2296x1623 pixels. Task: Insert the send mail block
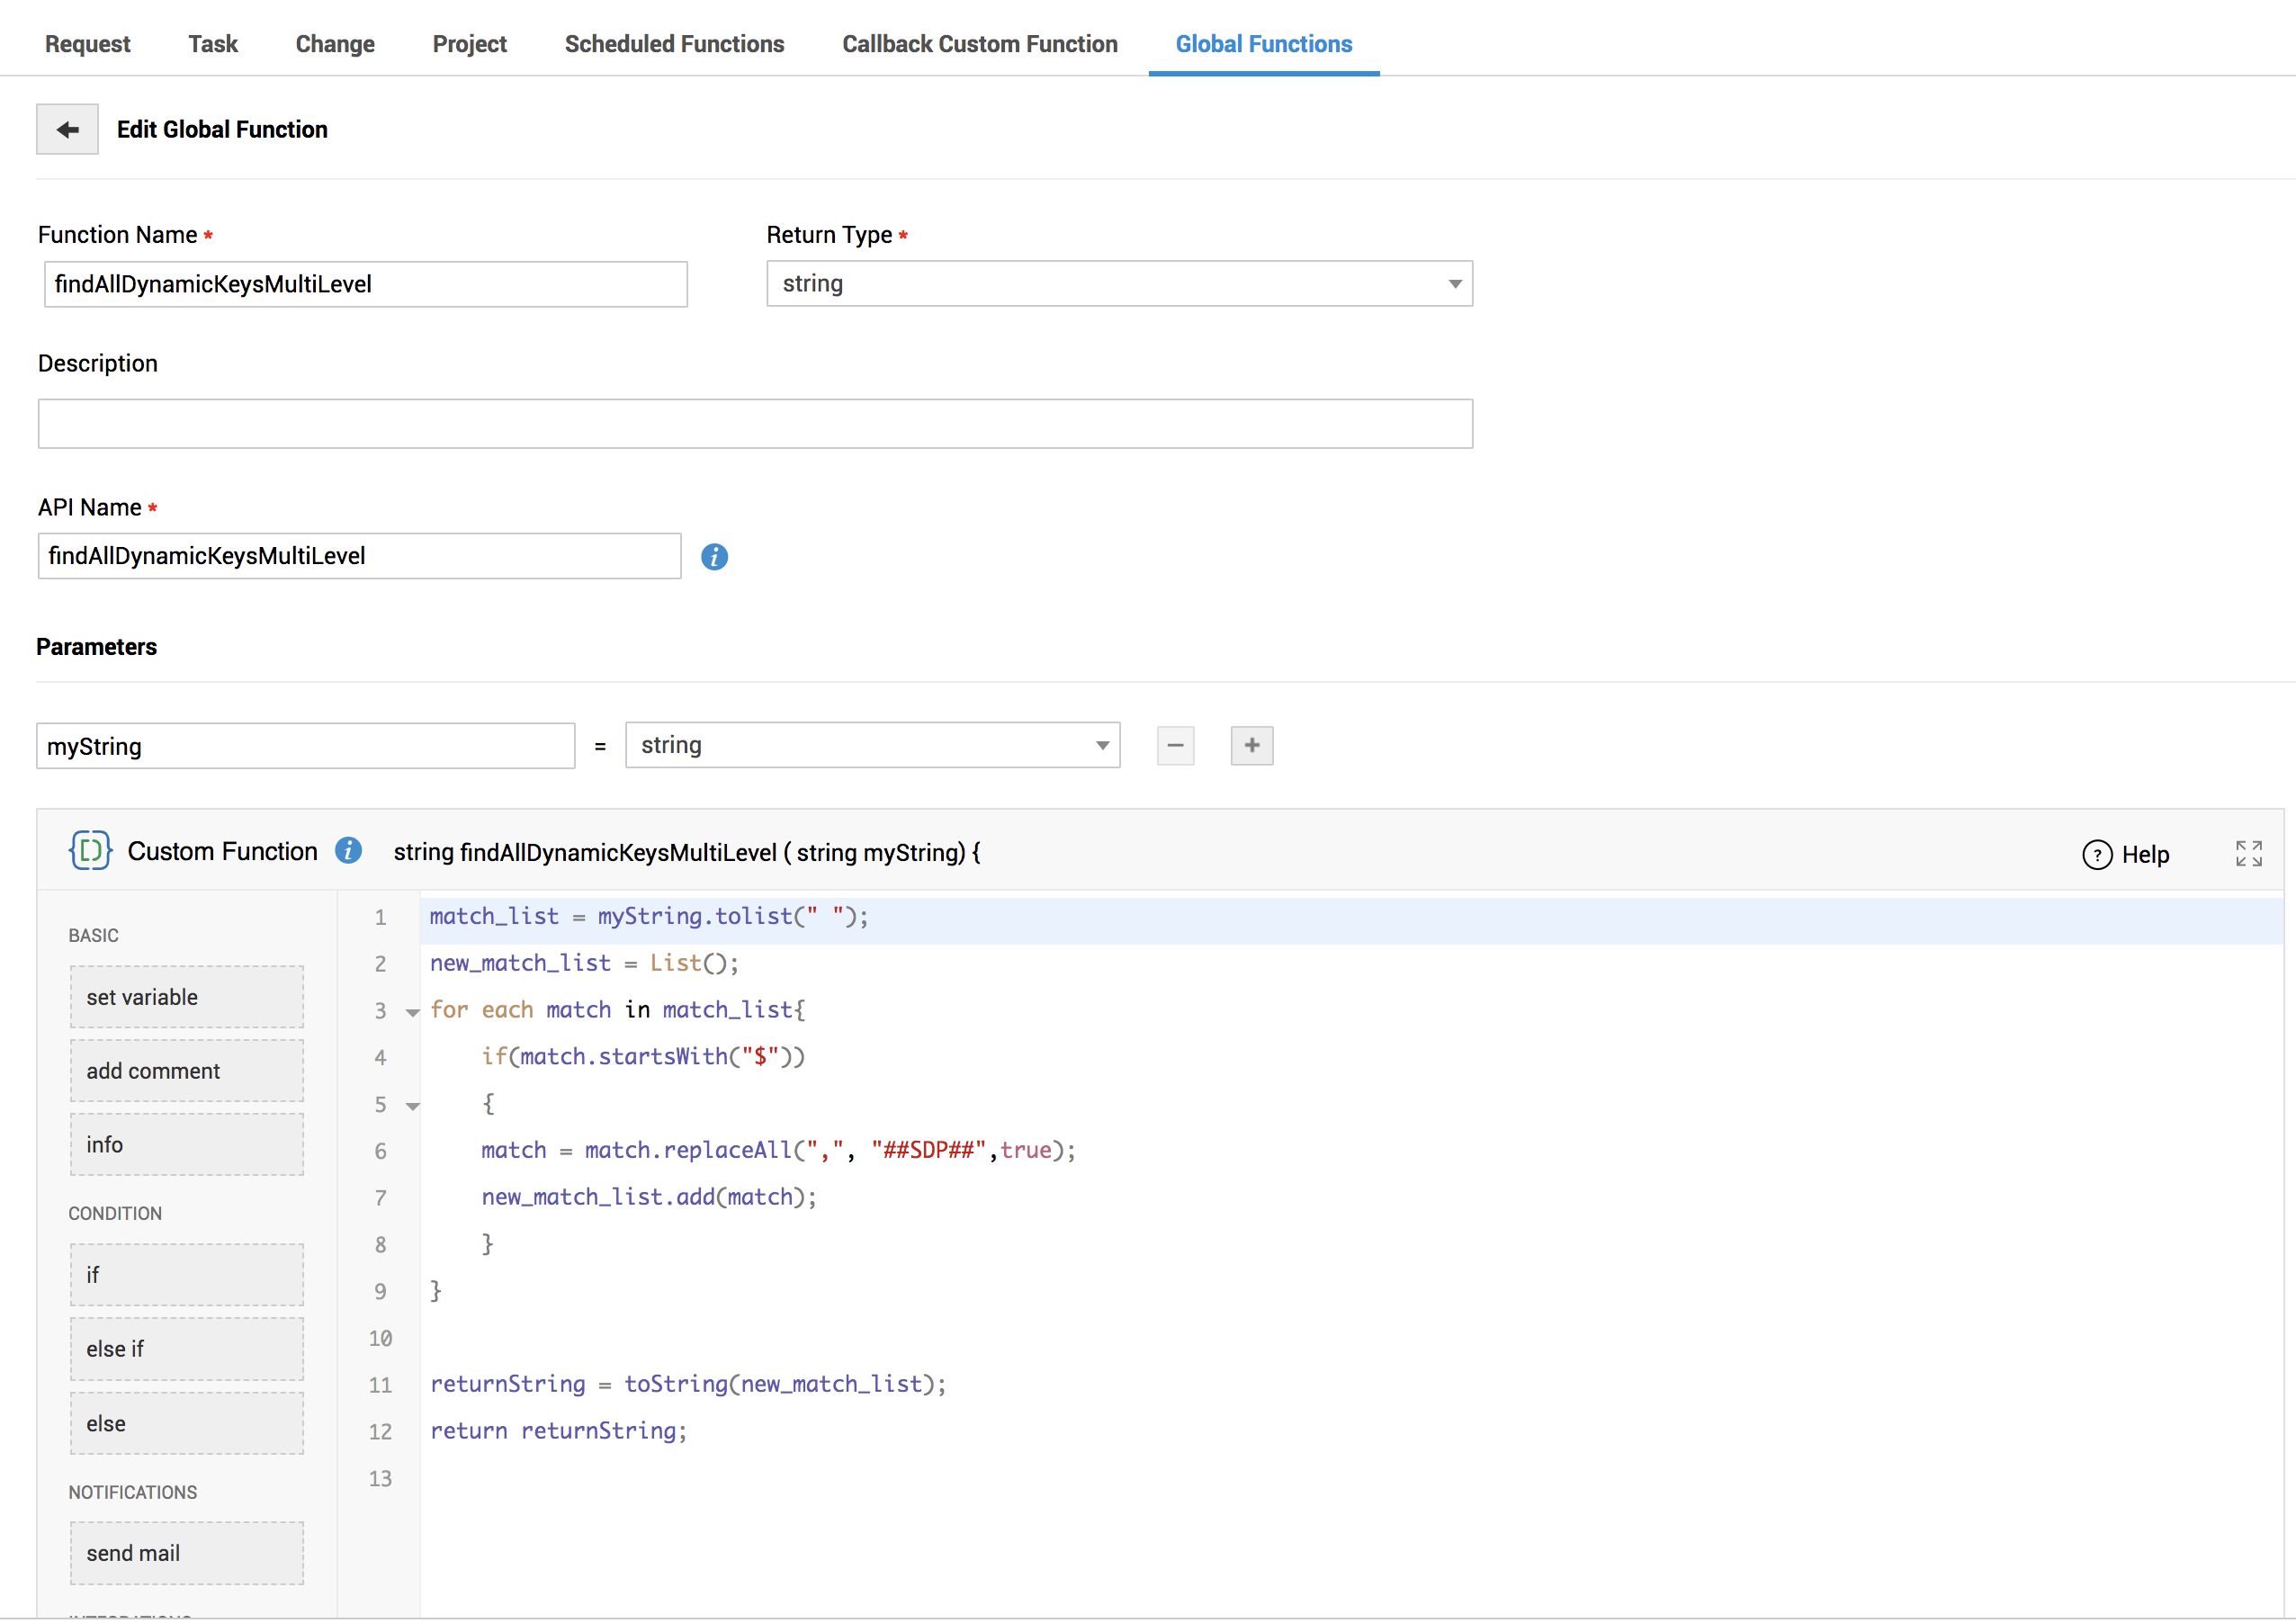tap(187, 1553)
